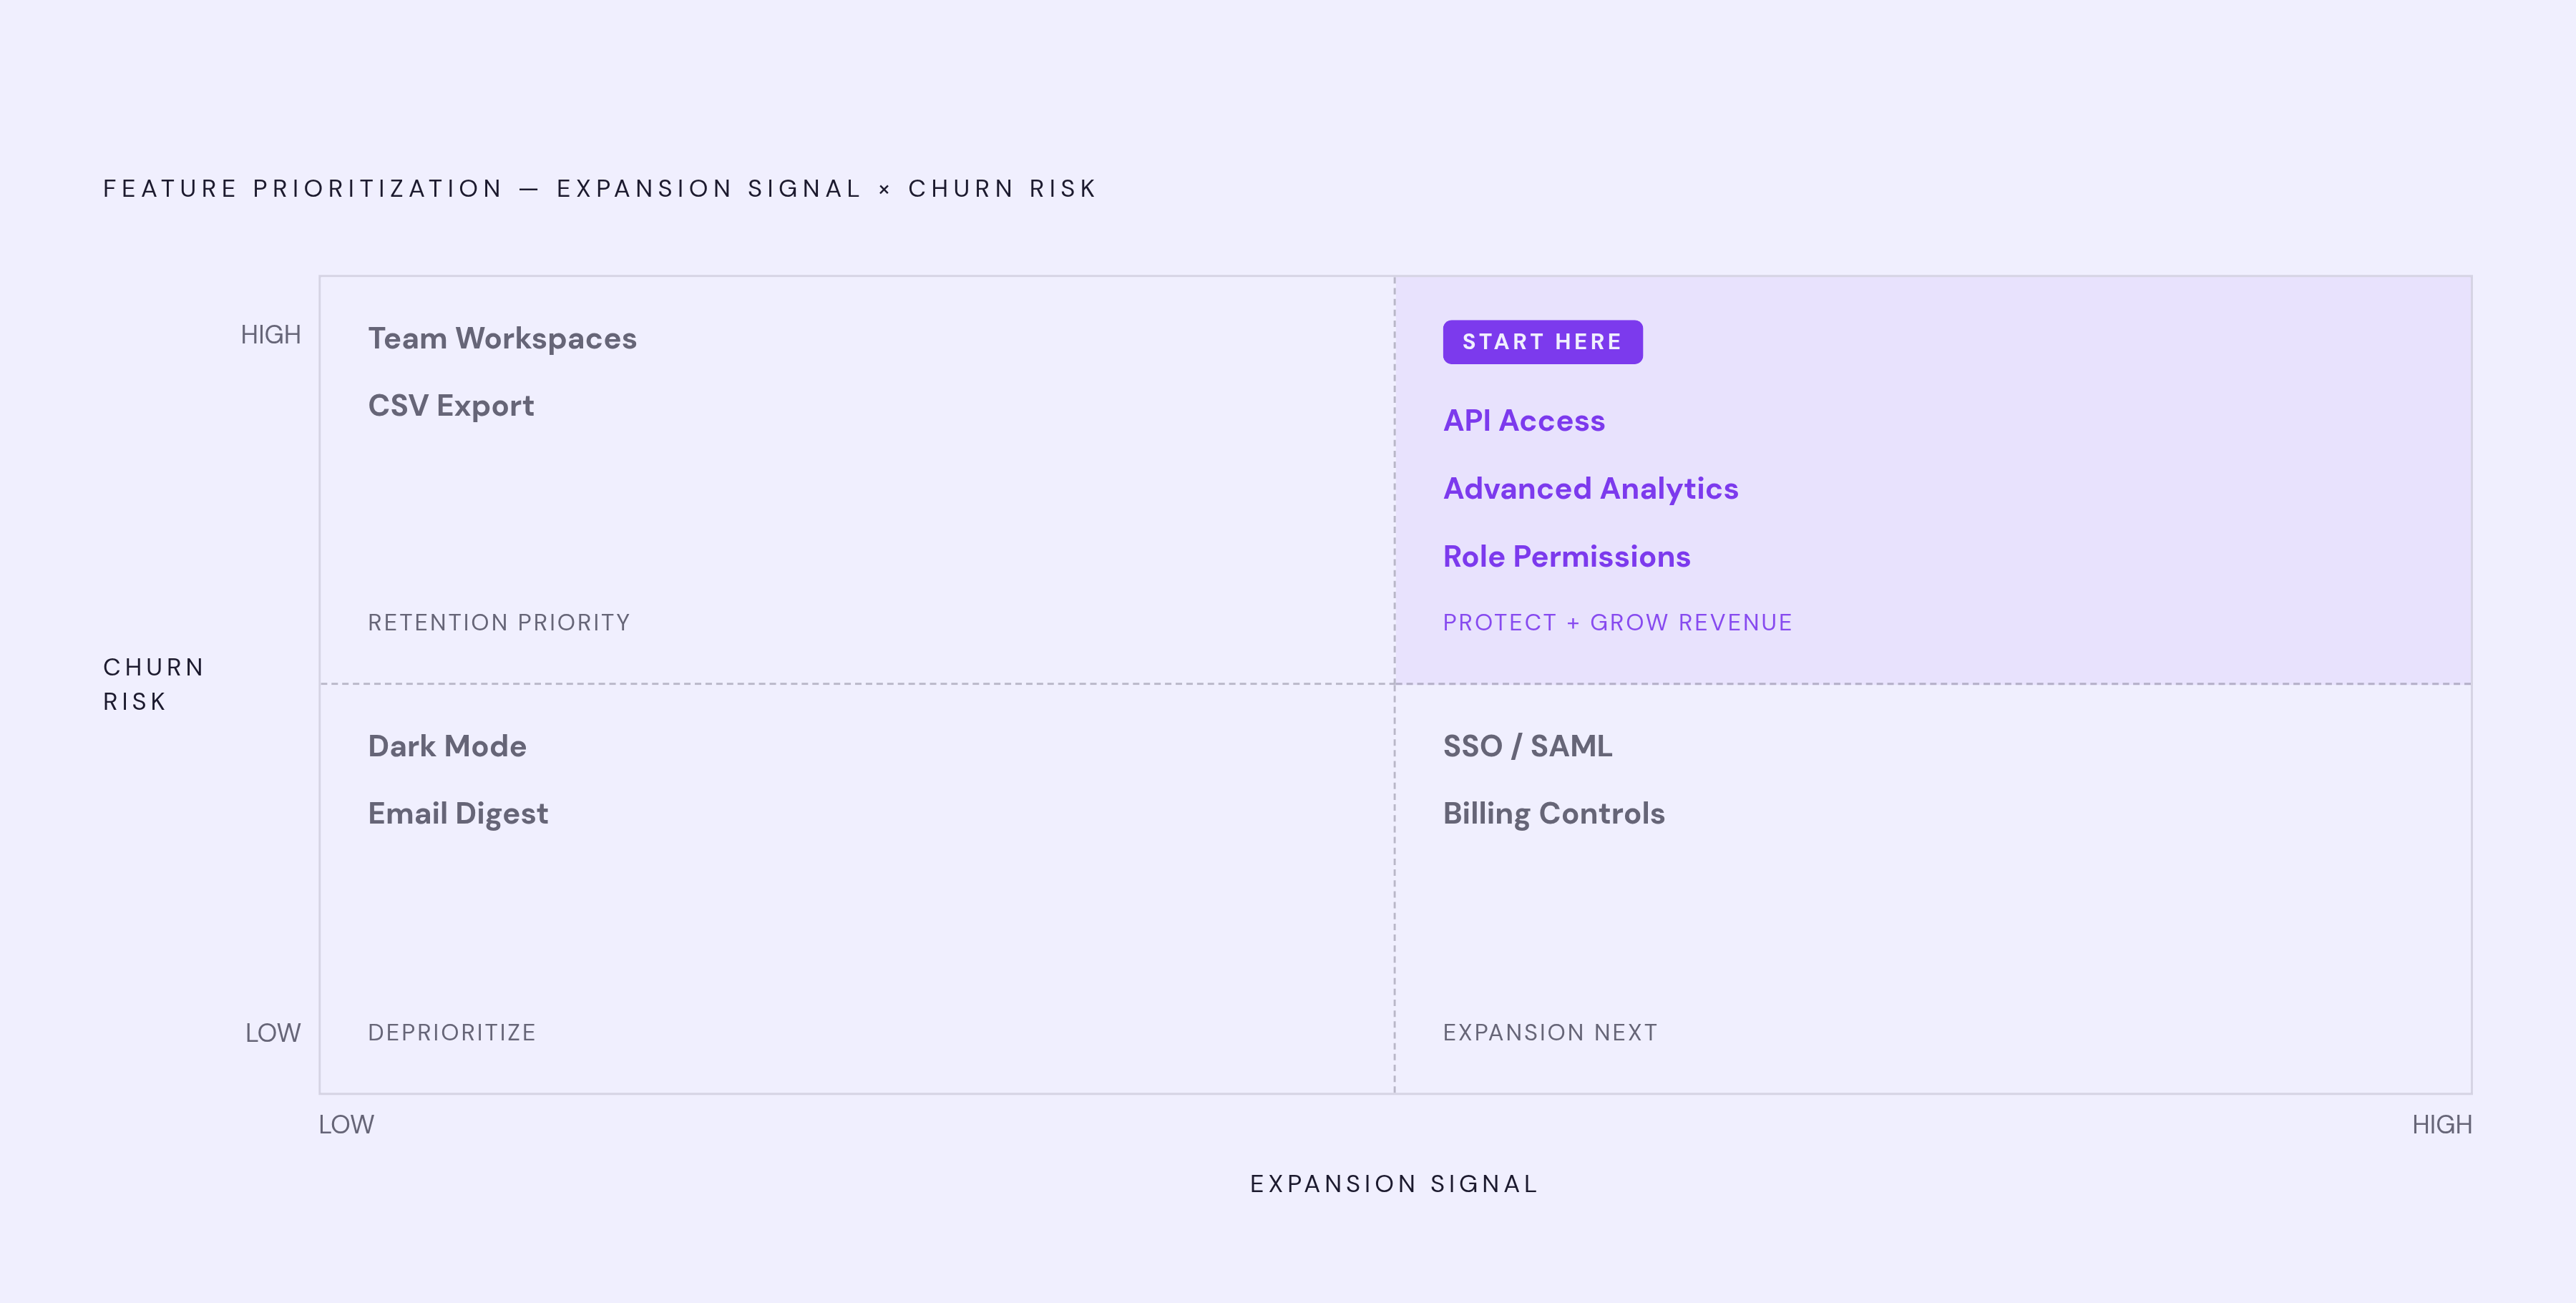Select the Advanced Analytics feature
Image resolution: width=2576 pixels, height=1303 pixels.
pyautogui.click(x=1591, y=489)
